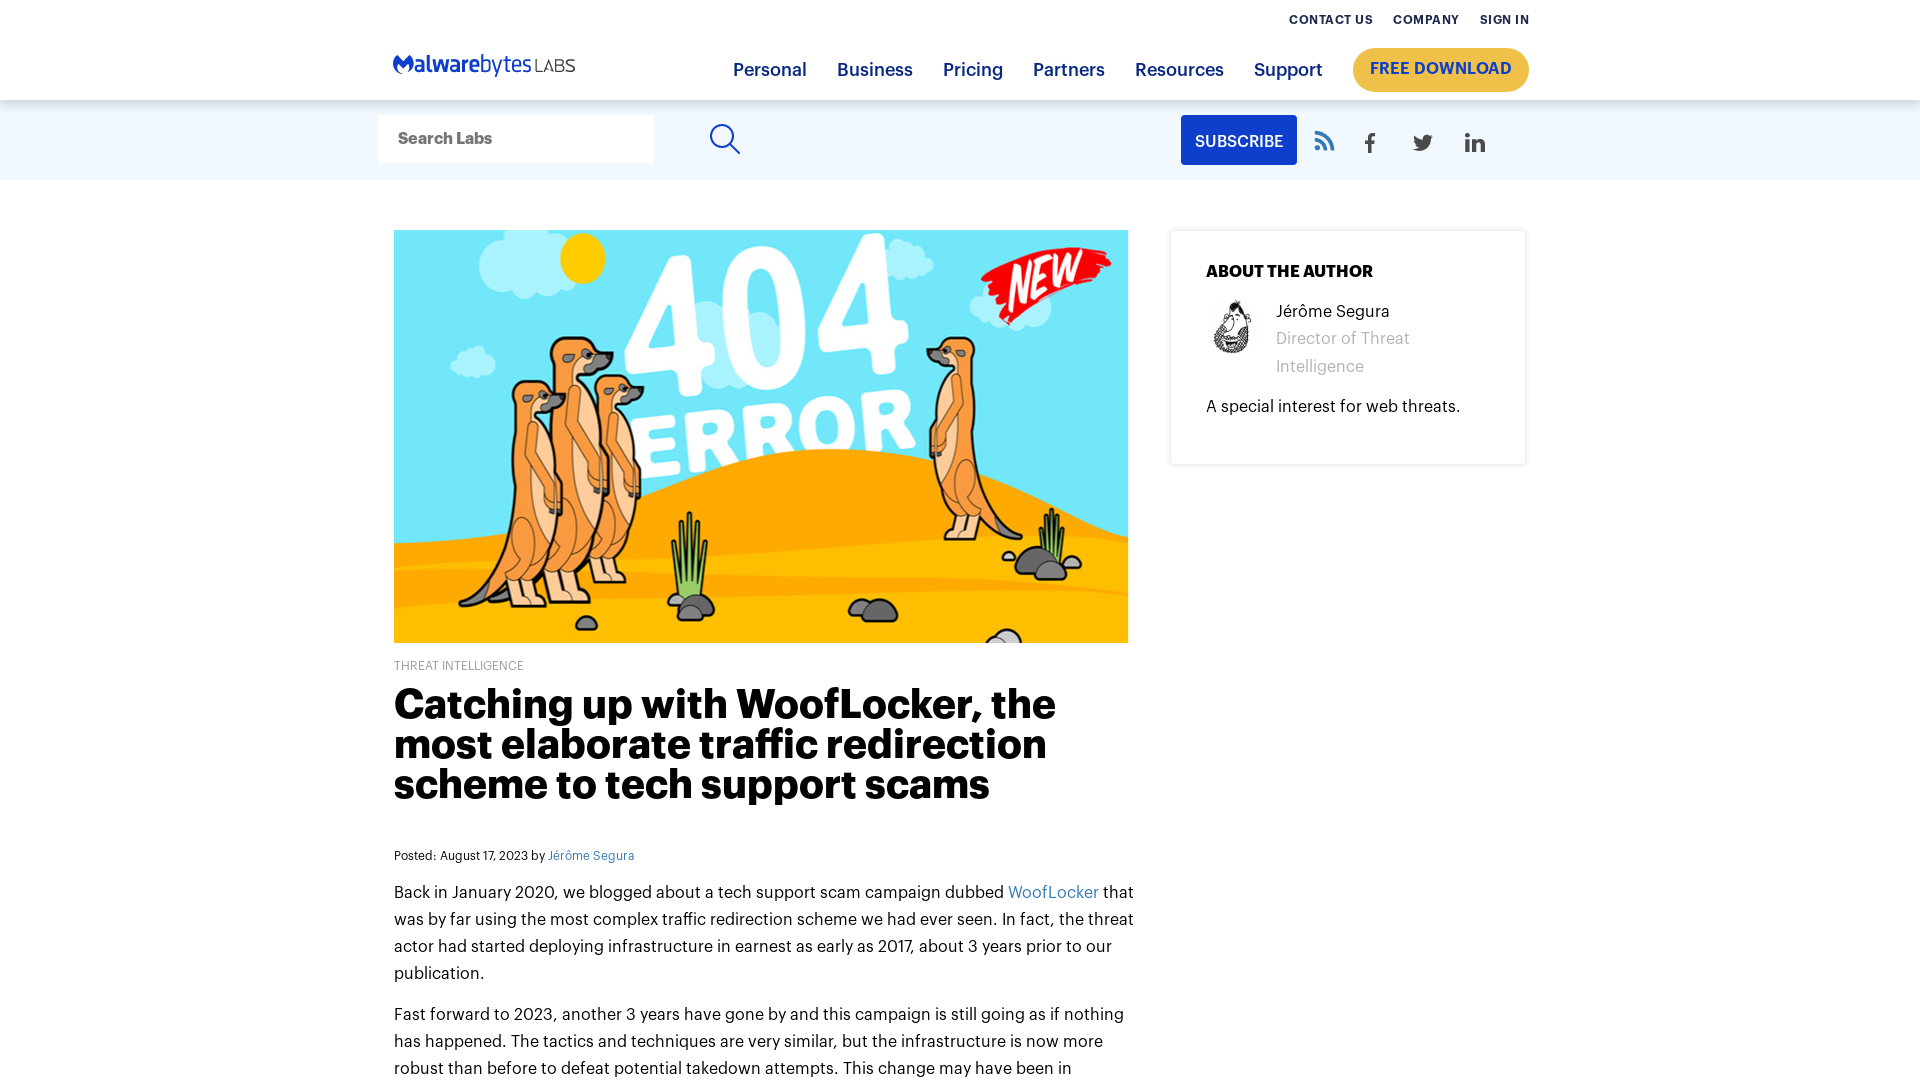Open the Business navigation menu item
The image size is (1920, 1080).
(874, 70)
